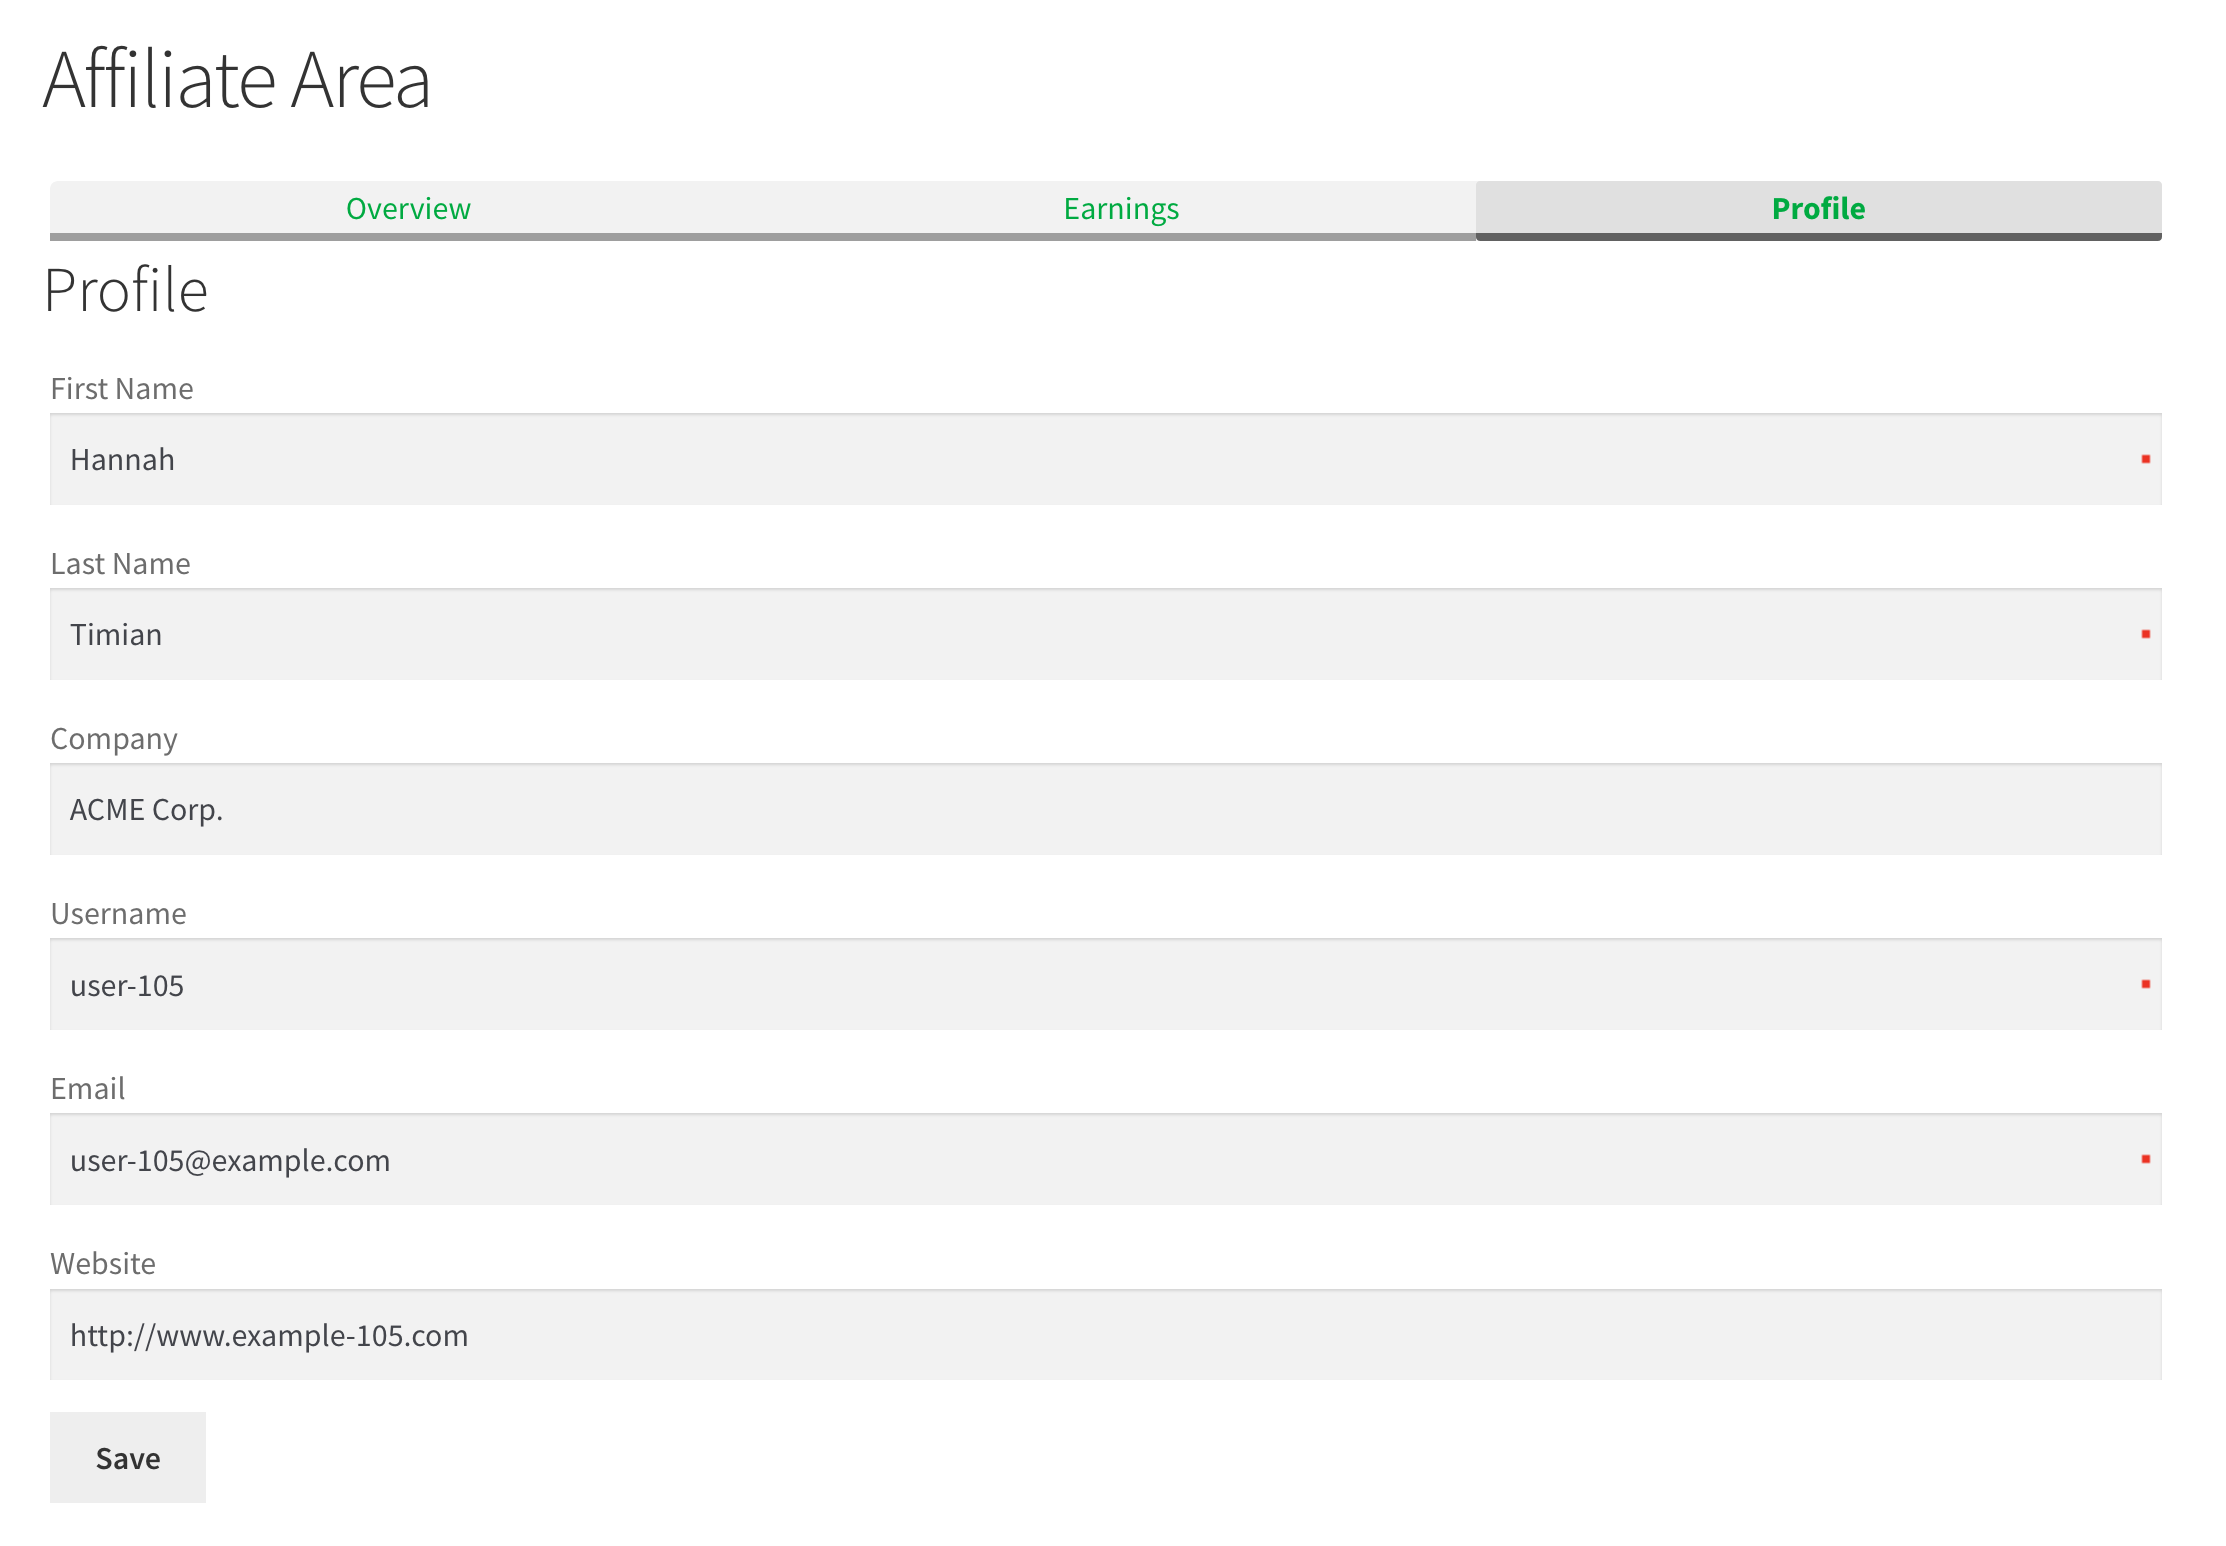Open the Earnings tab
The width and height of the screenshot is (2226, 1546).
point(1121,209)
